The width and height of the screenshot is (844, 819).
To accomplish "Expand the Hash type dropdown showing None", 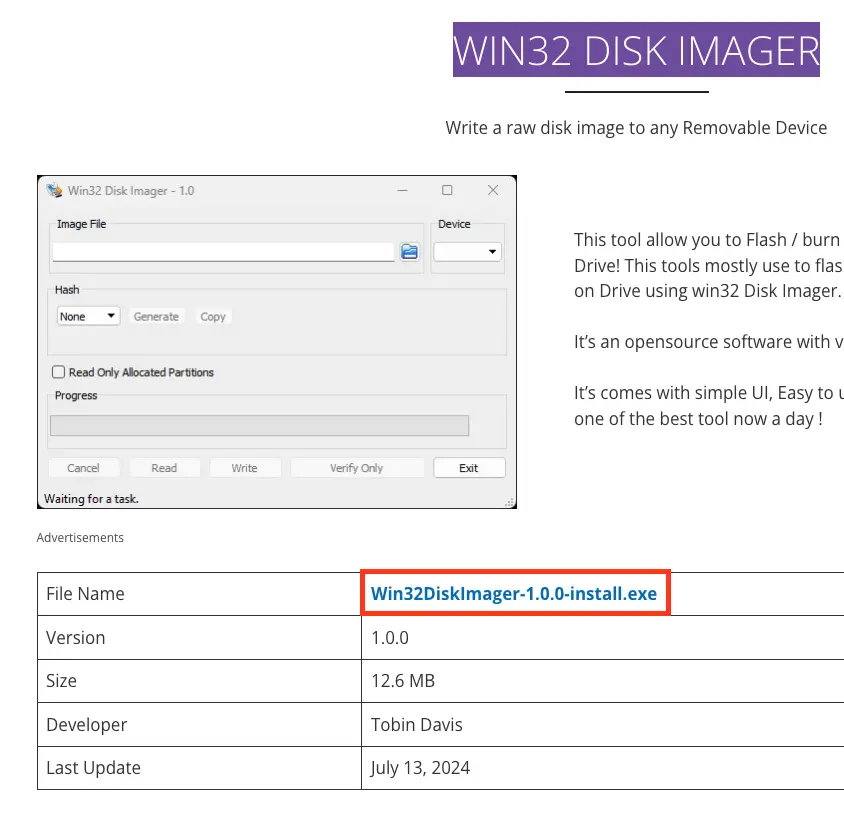I will [x=88, y=316].
